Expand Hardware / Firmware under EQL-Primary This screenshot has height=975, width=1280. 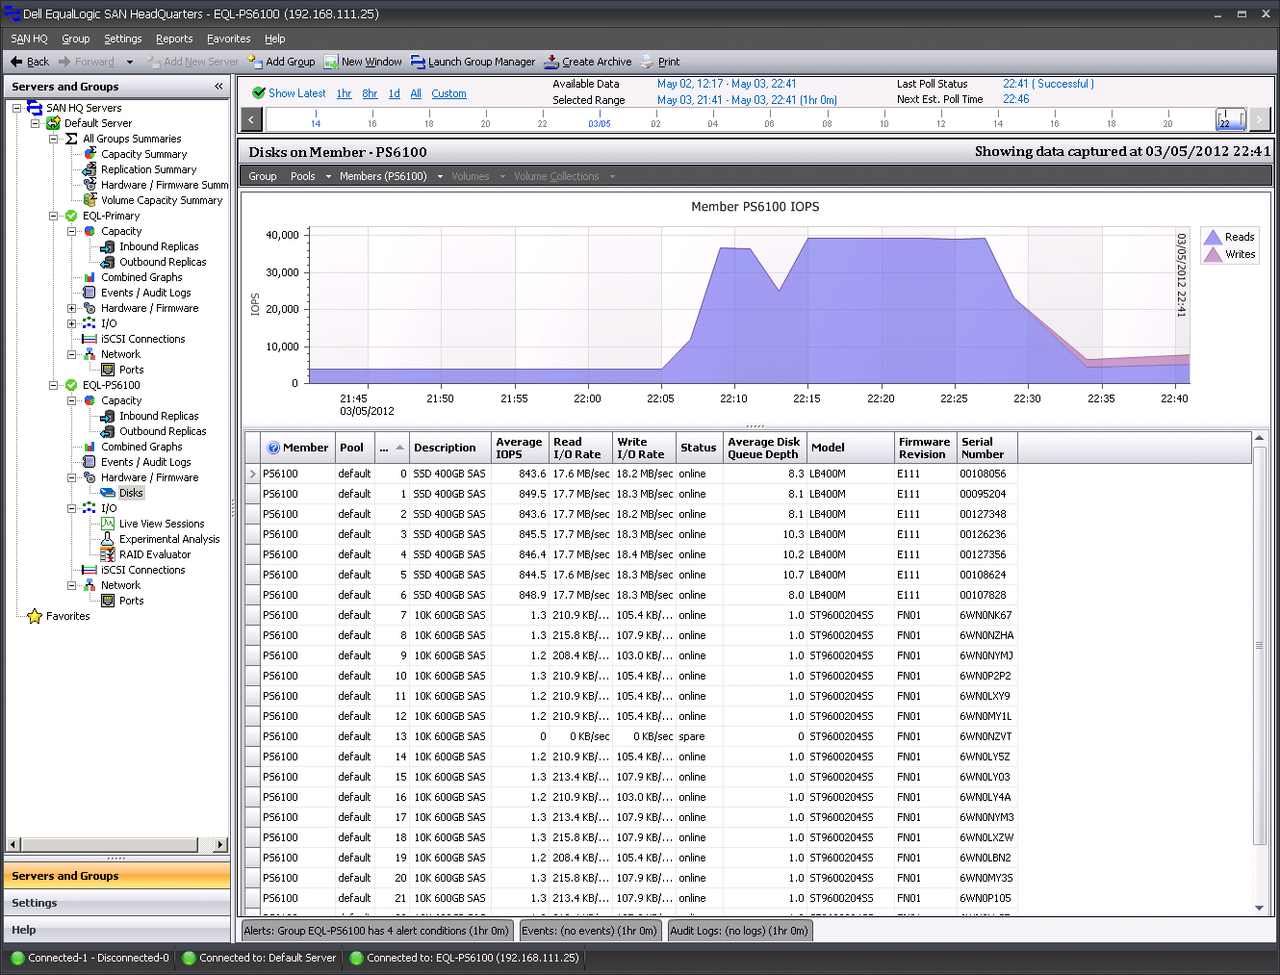[x=72, y=308]
